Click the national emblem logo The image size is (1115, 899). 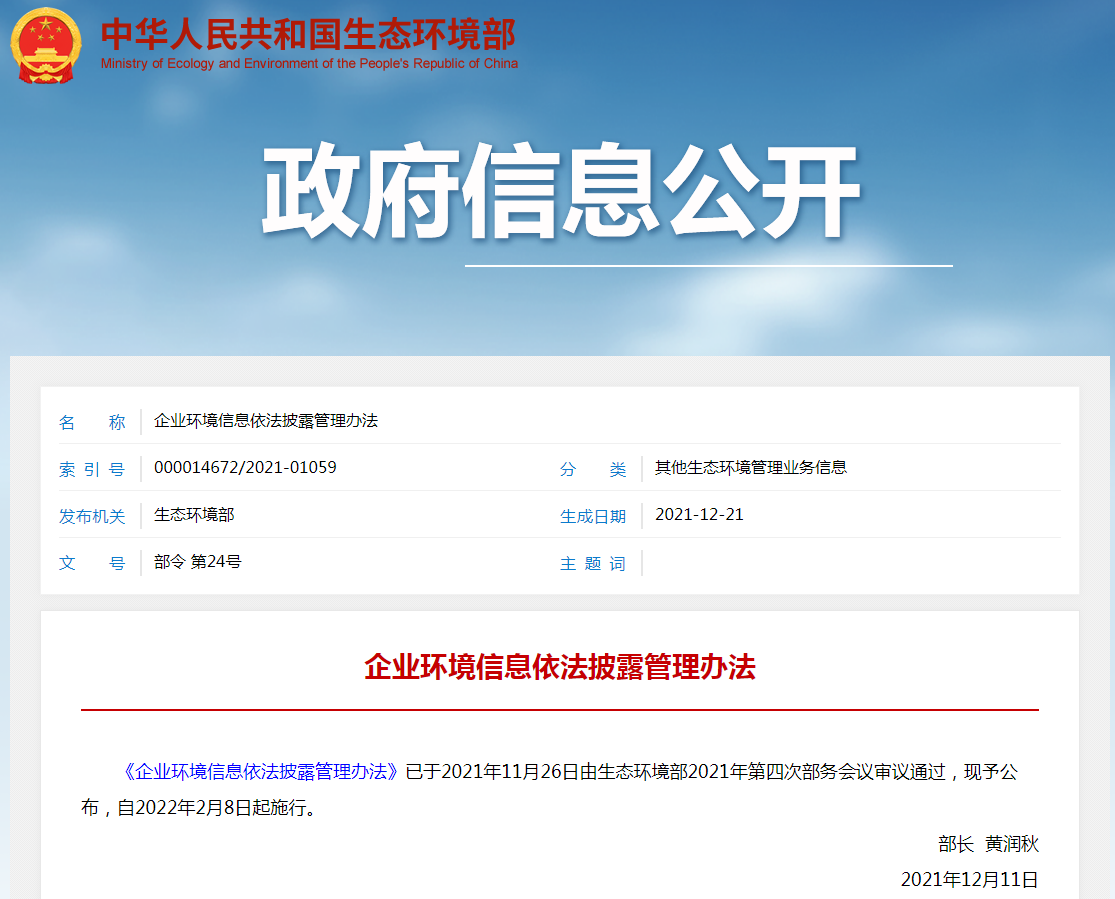click(x=46, y=46)
